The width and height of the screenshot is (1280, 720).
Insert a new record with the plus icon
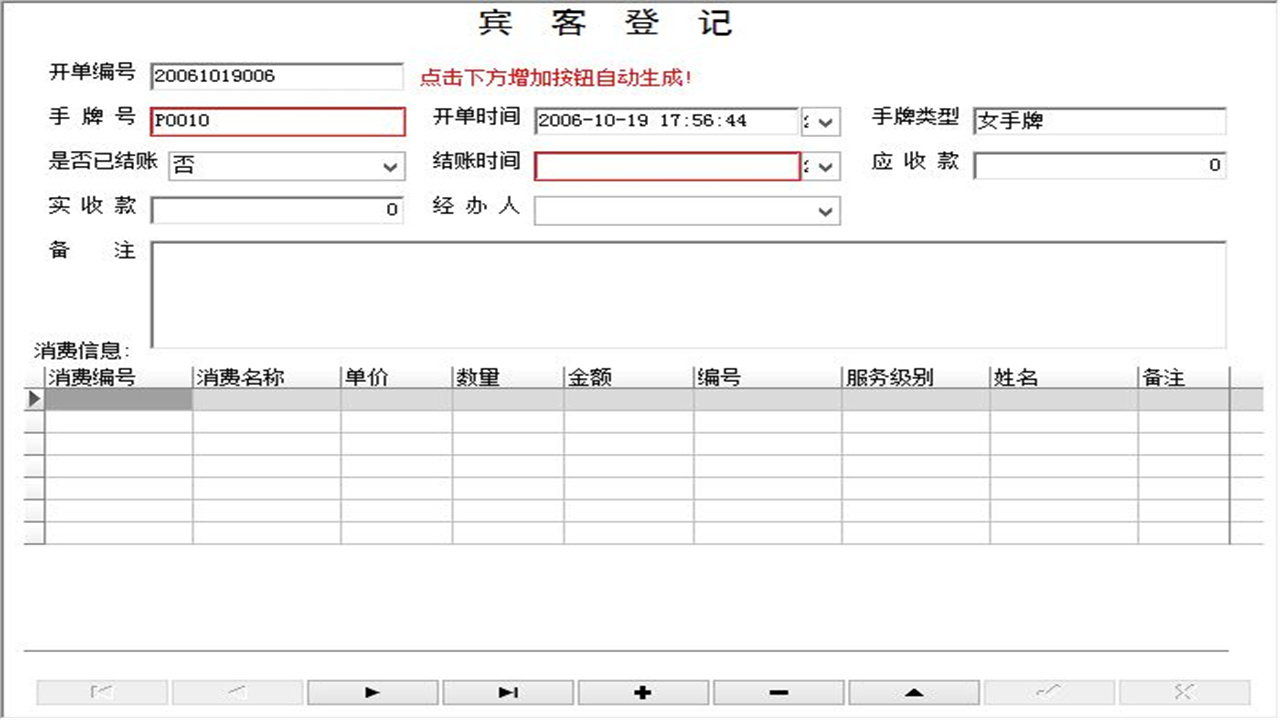pyautogui.click(x=643, y=691)
